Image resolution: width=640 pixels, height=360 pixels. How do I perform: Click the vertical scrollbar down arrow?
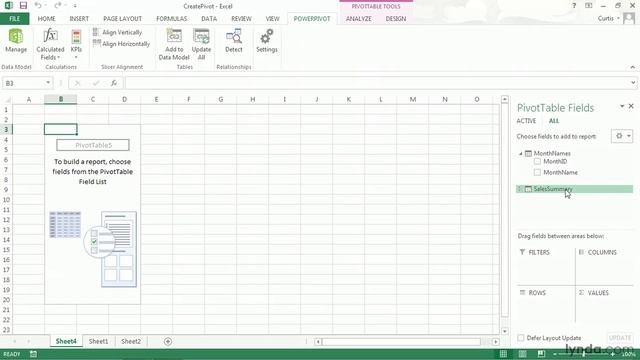(x=504, y=331)
